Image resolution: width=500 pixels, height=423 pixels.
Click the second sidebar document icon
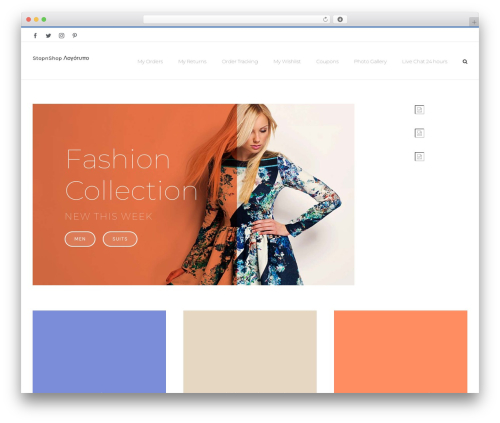[x=419, y=133]
